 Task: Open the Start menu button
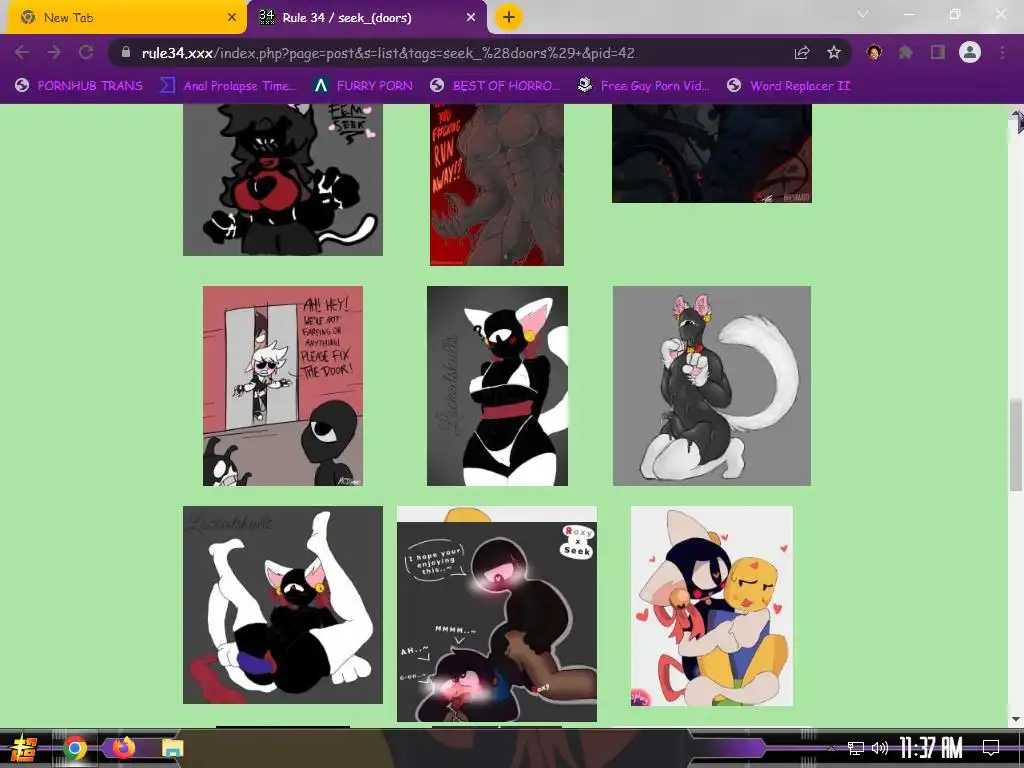[25, 748]
